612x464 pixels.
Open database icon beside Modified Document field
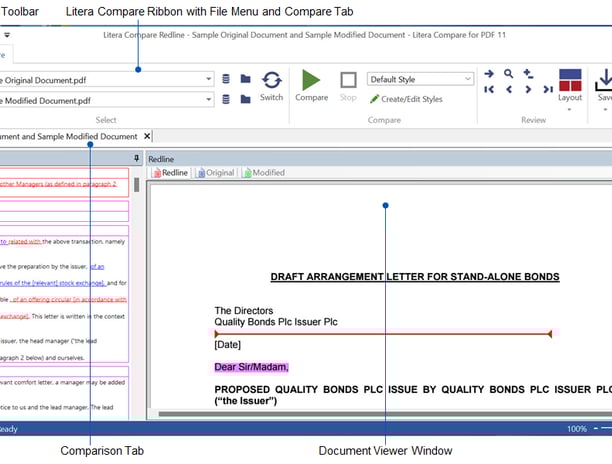226,99
